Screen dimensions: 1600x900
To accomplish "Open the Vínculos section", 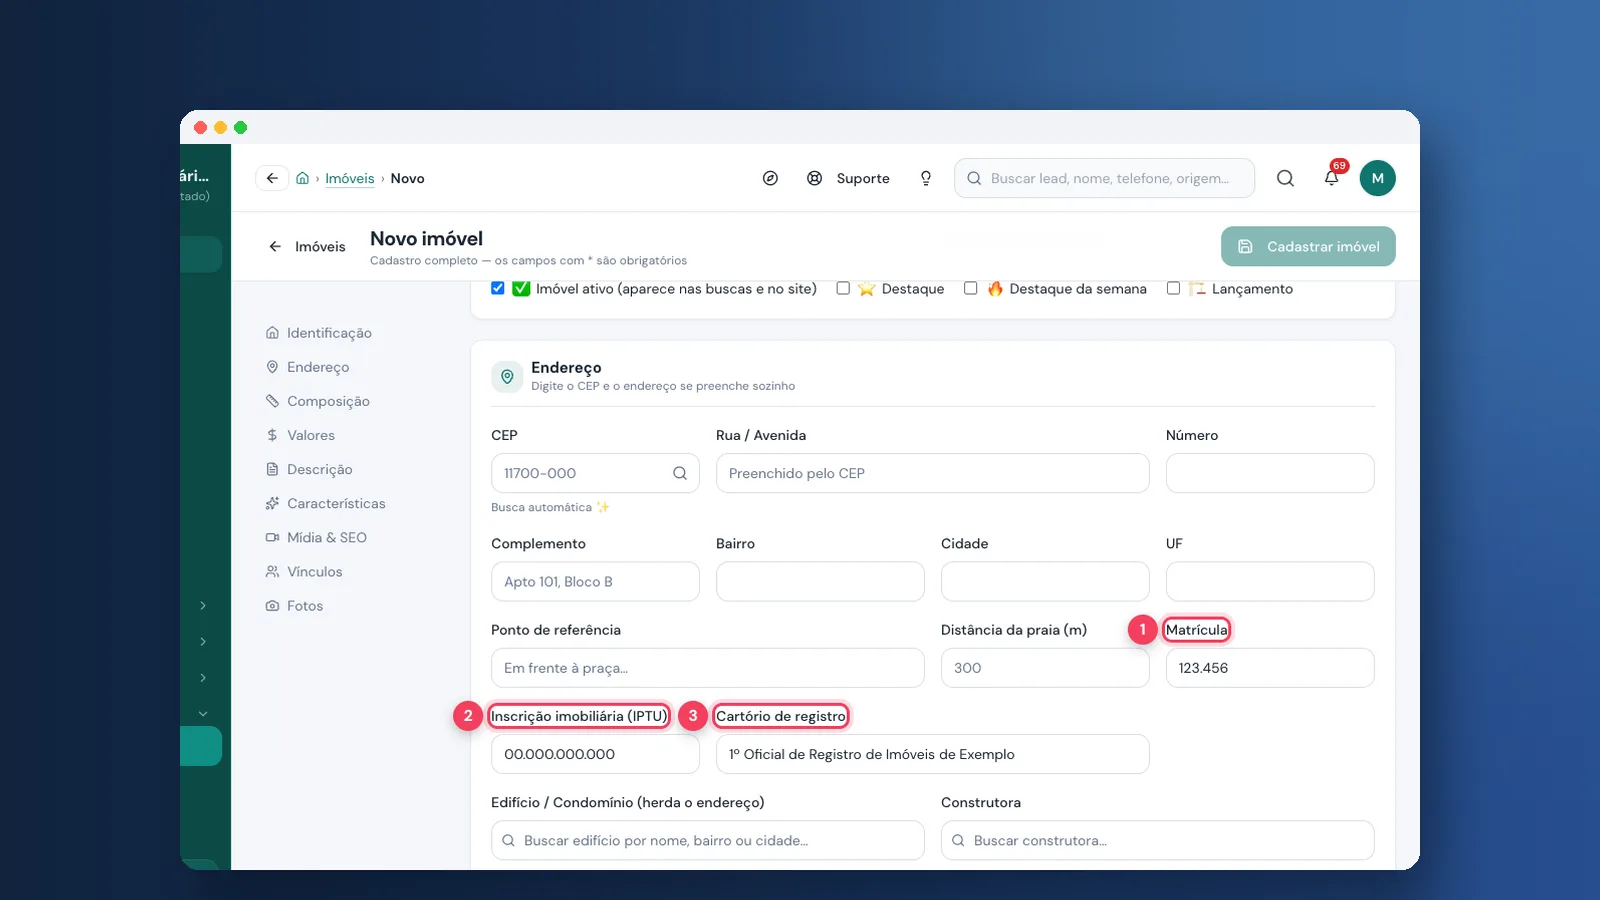I will point(304,571).
